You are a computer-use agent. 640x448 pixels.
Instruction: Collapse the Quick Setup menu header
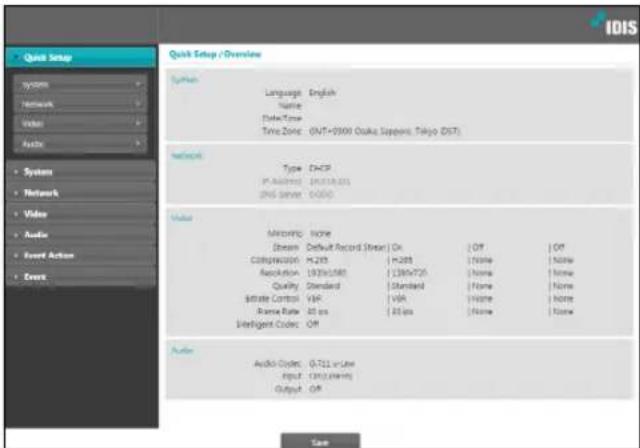point(80,58)
